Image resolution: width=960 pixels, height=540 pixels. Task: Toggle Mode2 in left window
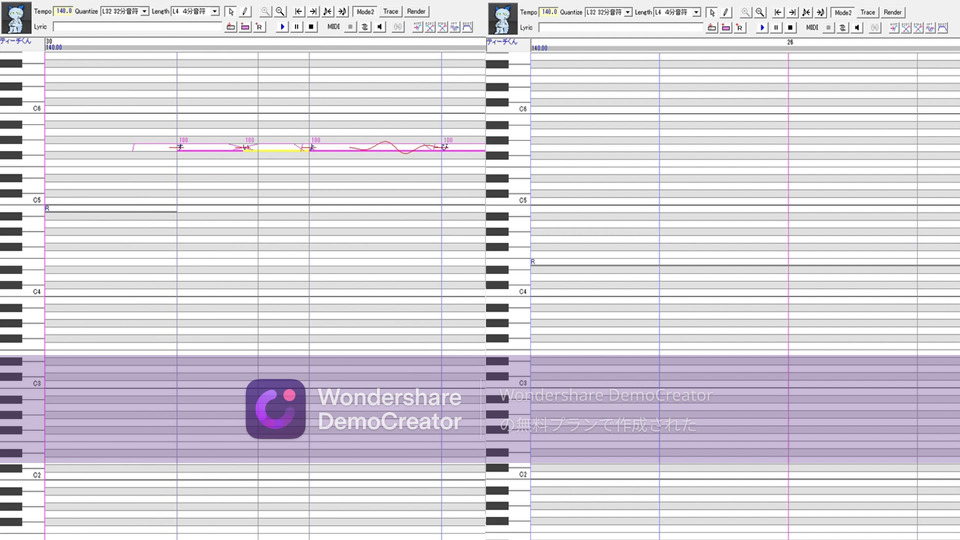click(x=365, y=12)
